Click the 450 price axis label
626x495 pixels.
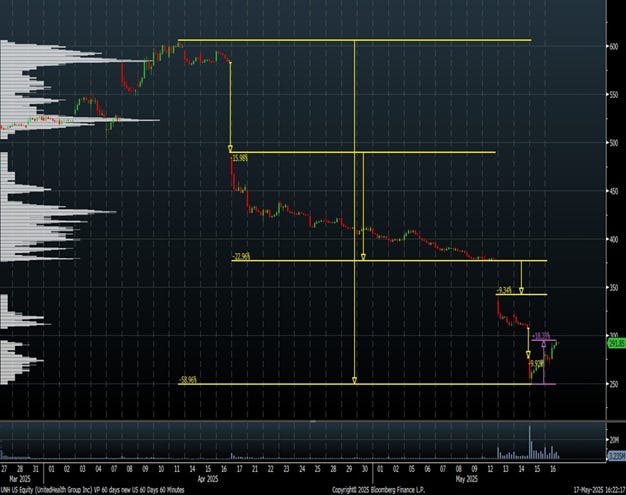tap(613, 191)
